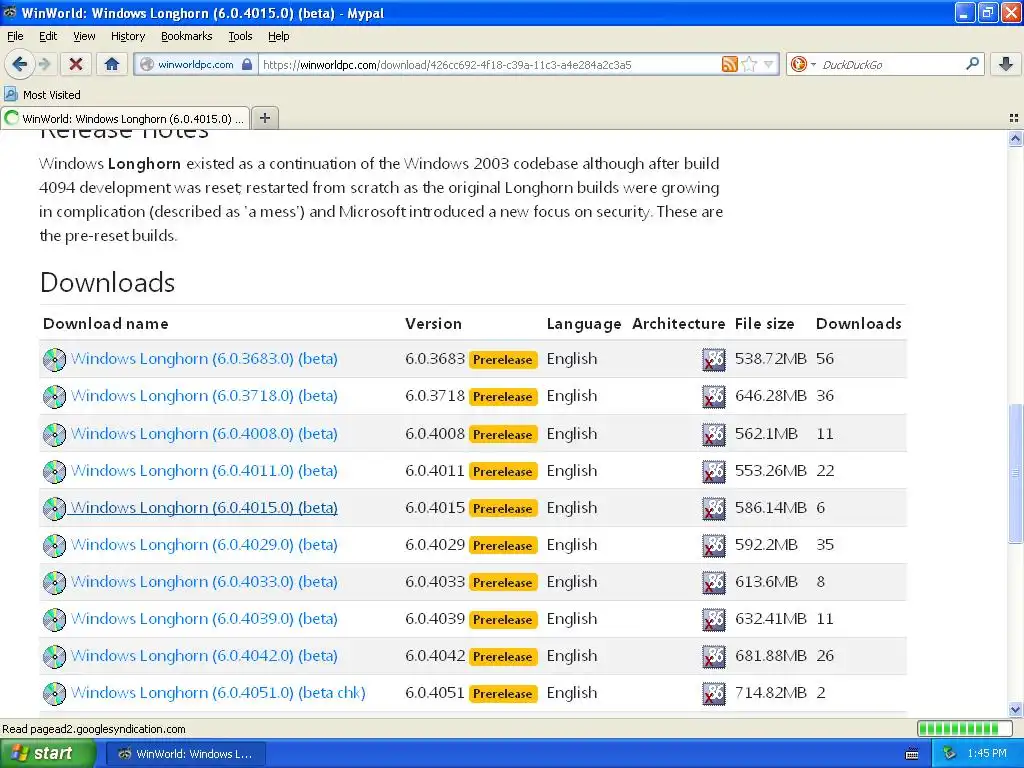Open the View menu

tap(84, 37)
